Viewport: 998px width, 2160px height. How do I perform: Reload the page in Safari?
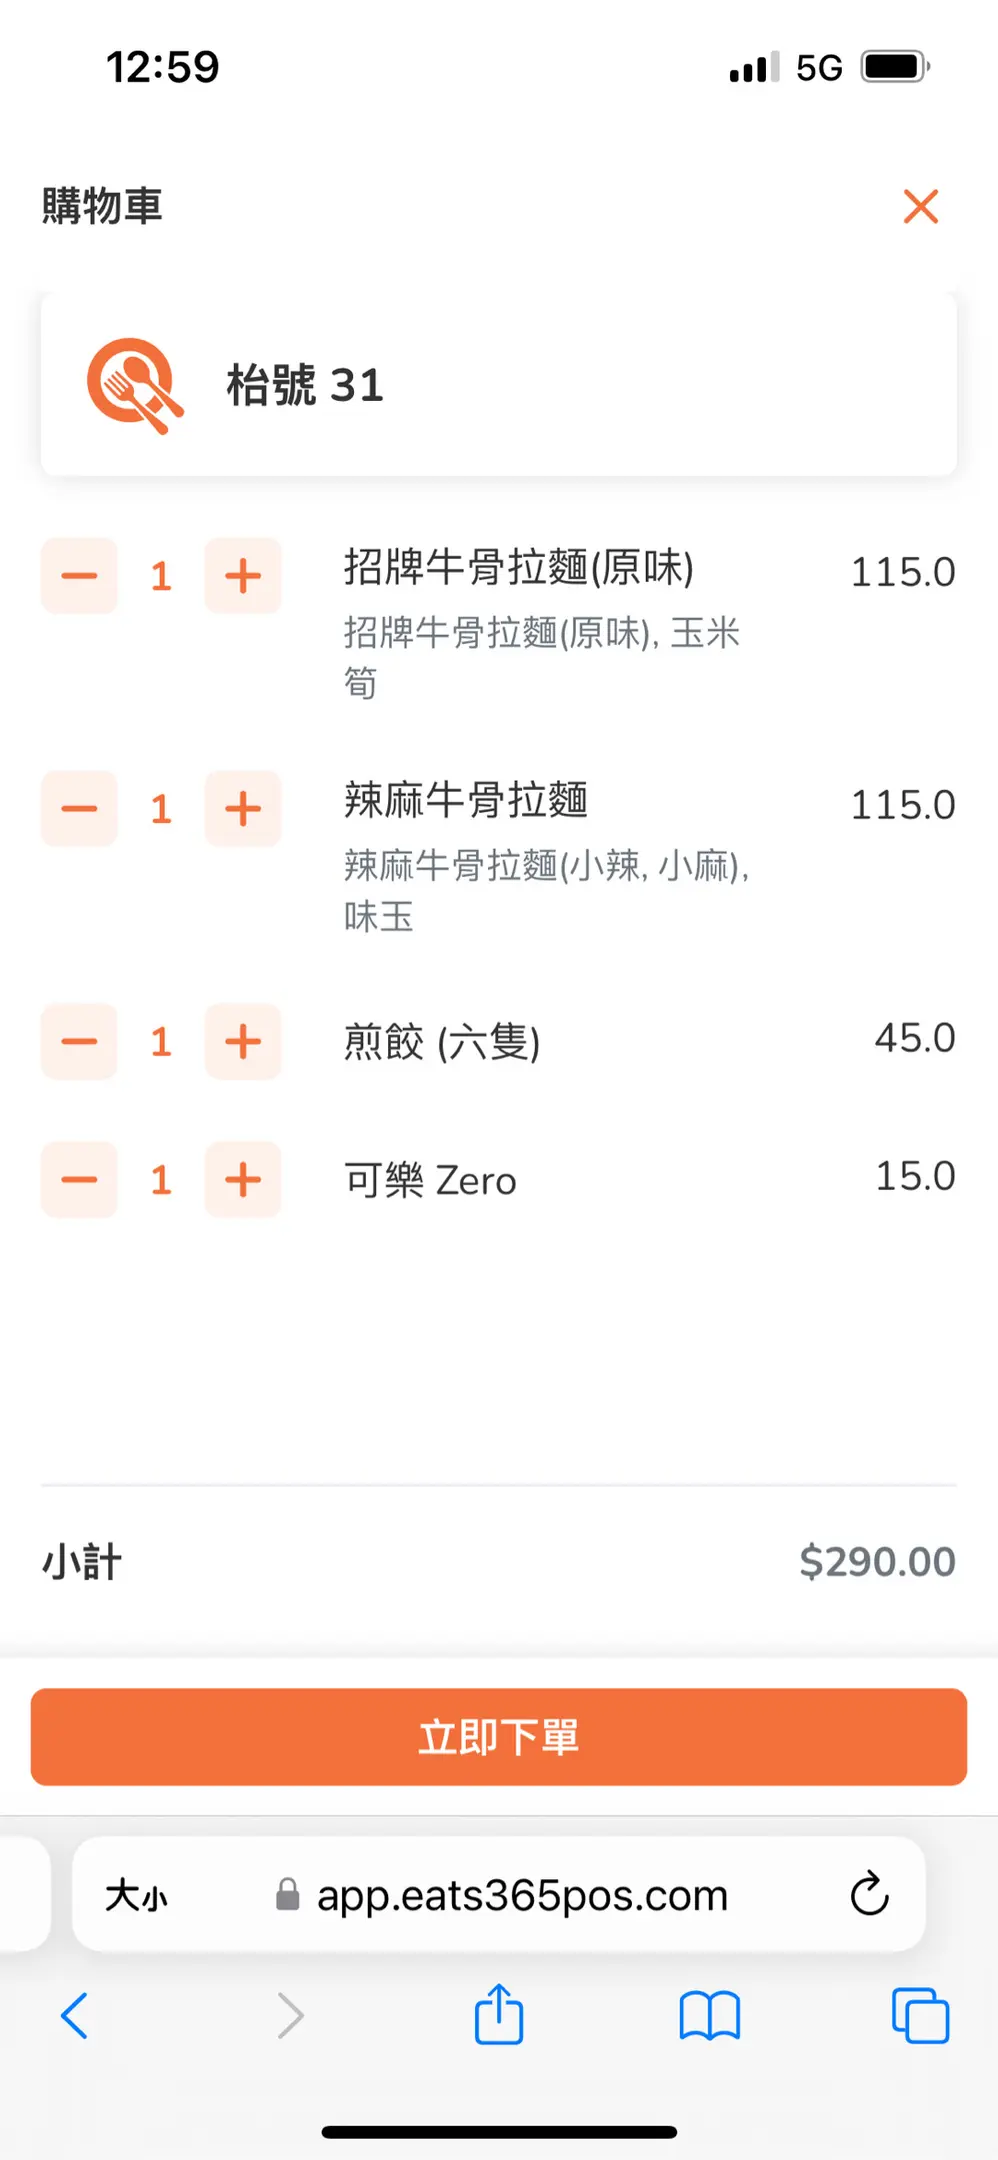(x=869, y=1893)
